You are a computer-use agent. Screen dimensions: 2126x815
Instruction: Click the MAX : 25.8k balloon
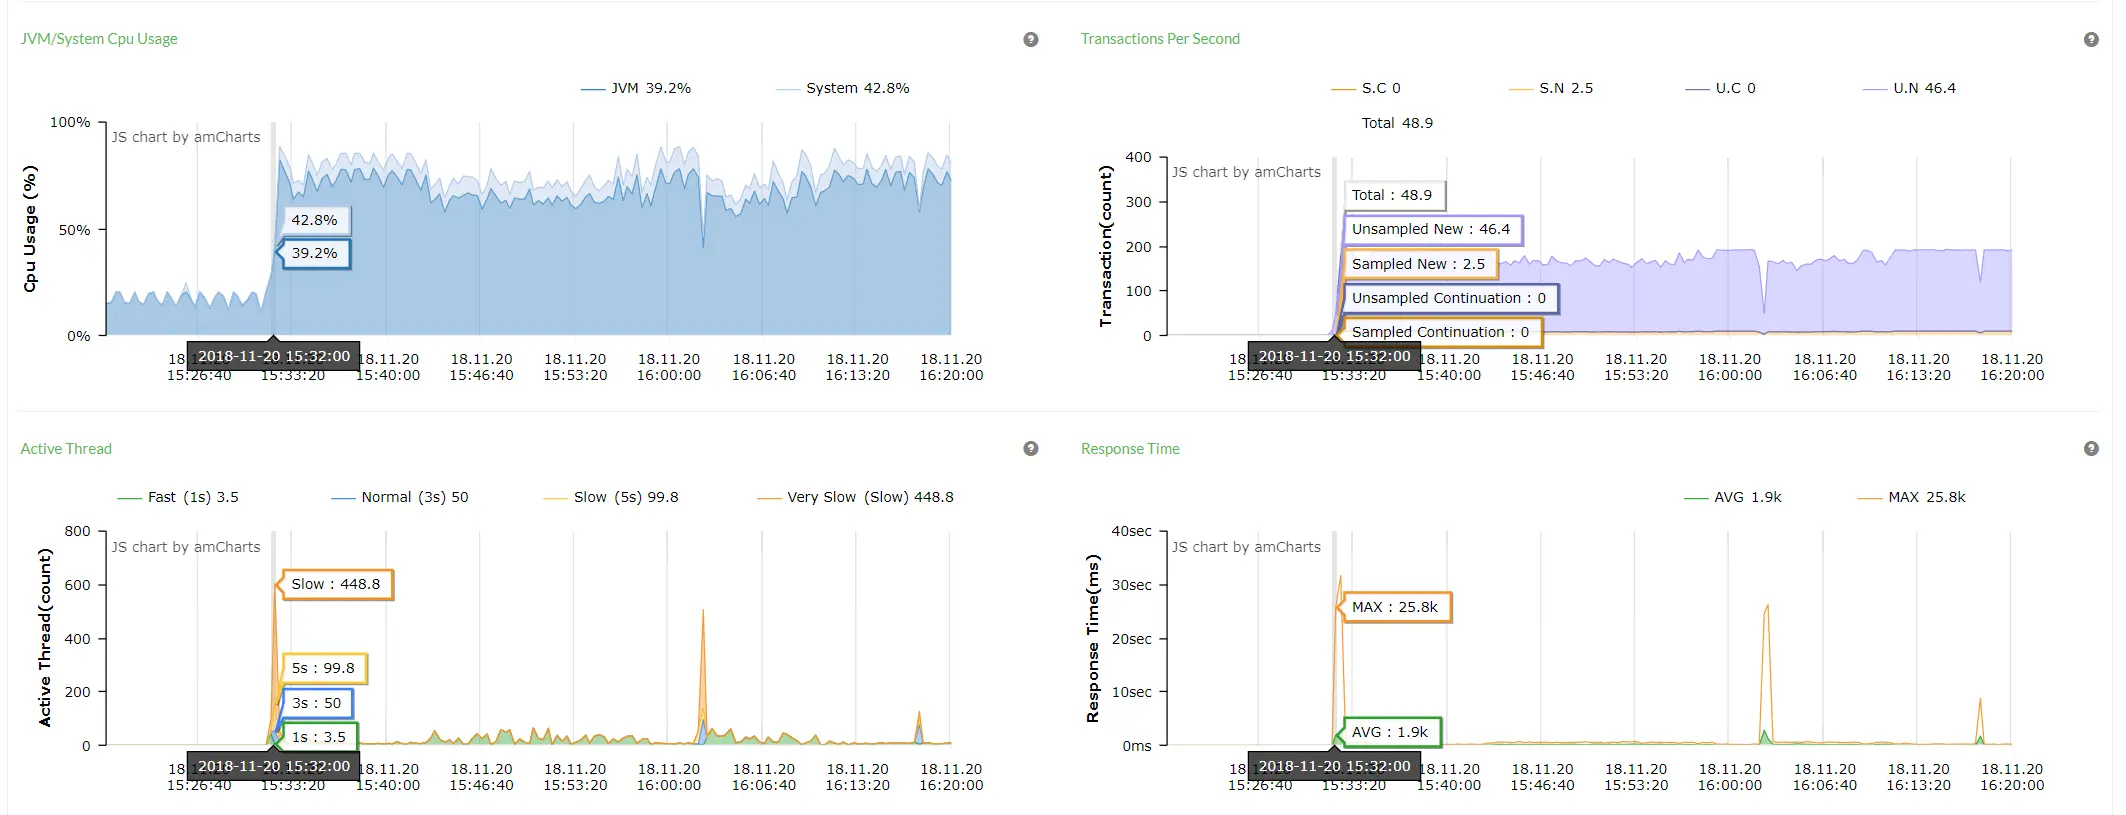[1395, 607]
